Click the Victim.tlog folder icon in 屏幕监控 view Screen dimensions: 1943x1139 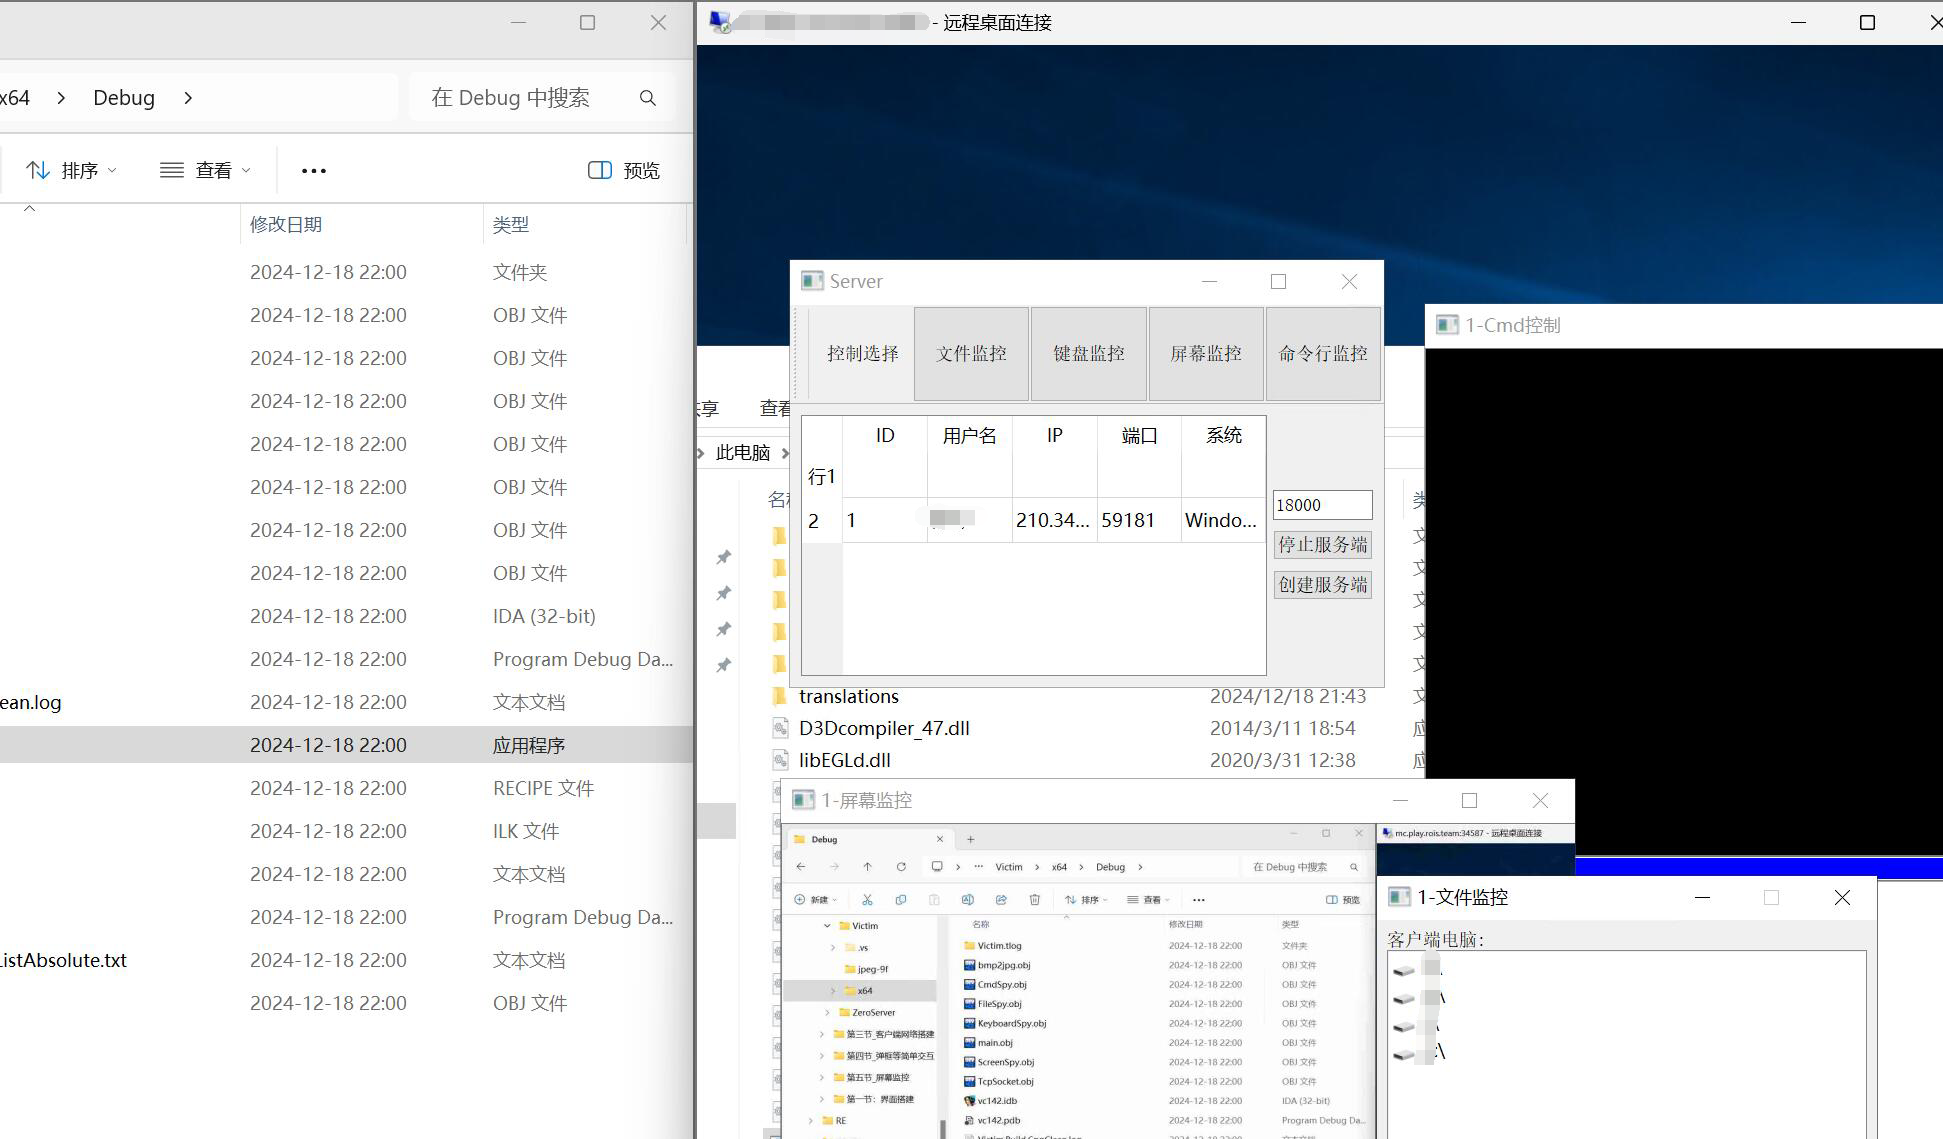(969, 945)
